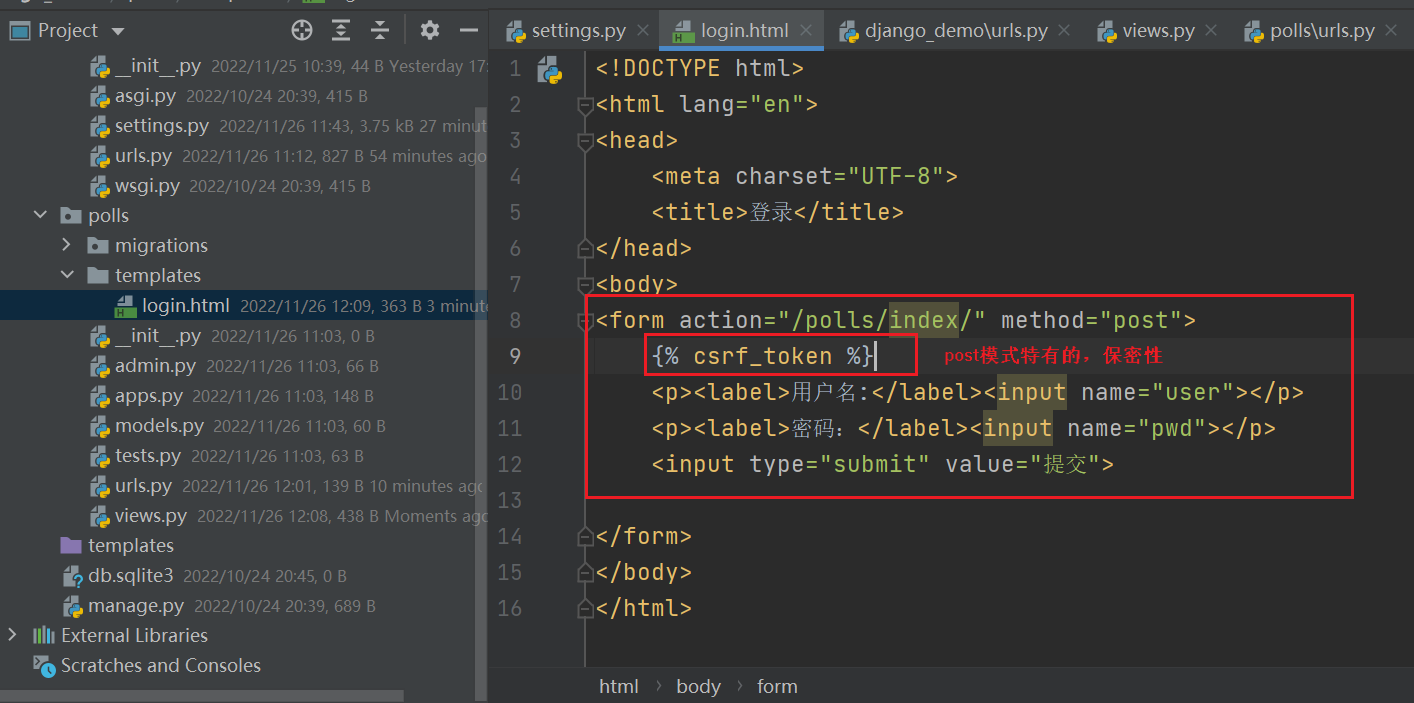This screenshot has width=1414, height=703.
Task: Select models.py in polls folder
Action: 159,426
